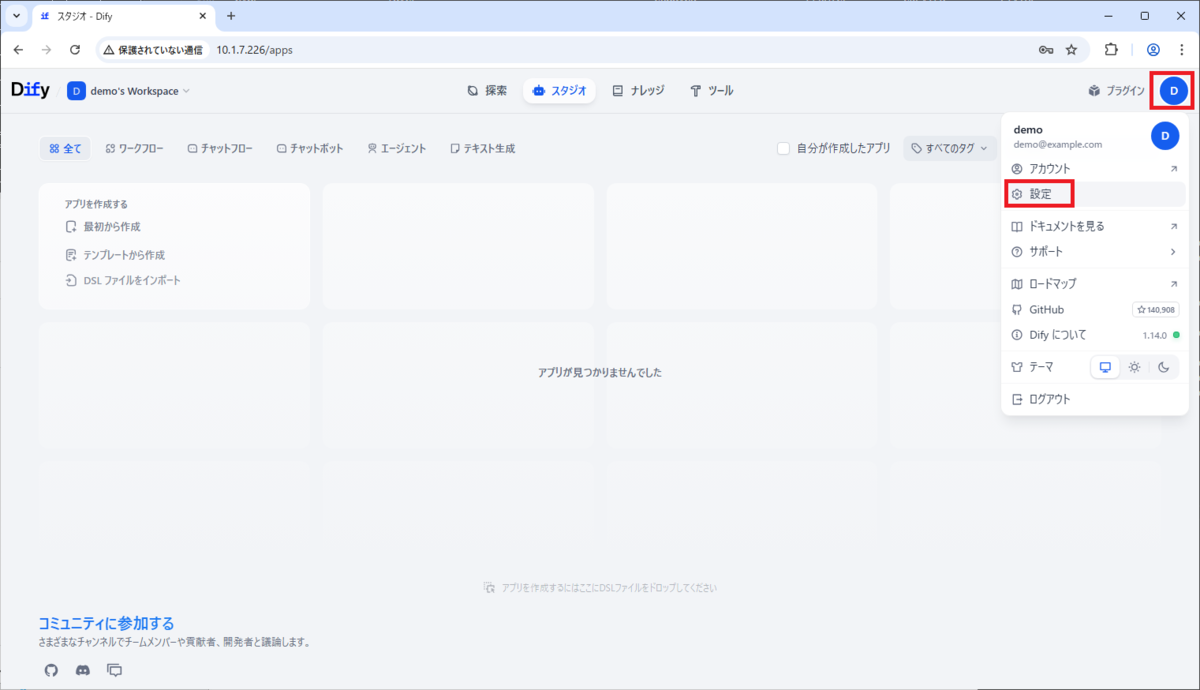The height and width of the screenshot is (690, 1200).
Task: Check 自分が作成したアプリ checkbox
Action: 784,148
